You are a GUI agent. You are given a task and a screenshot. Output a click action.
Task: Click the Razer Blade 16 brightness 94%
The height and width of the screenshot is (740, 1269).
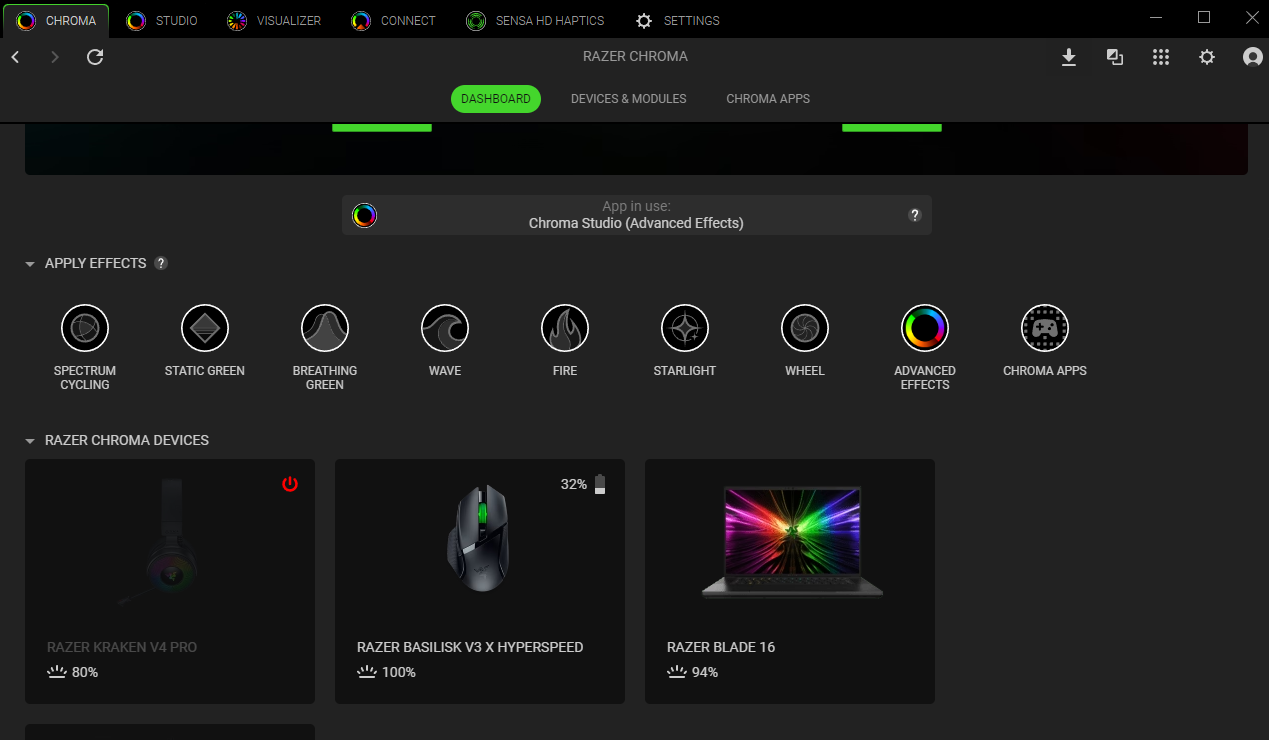[x=693, y=672]
